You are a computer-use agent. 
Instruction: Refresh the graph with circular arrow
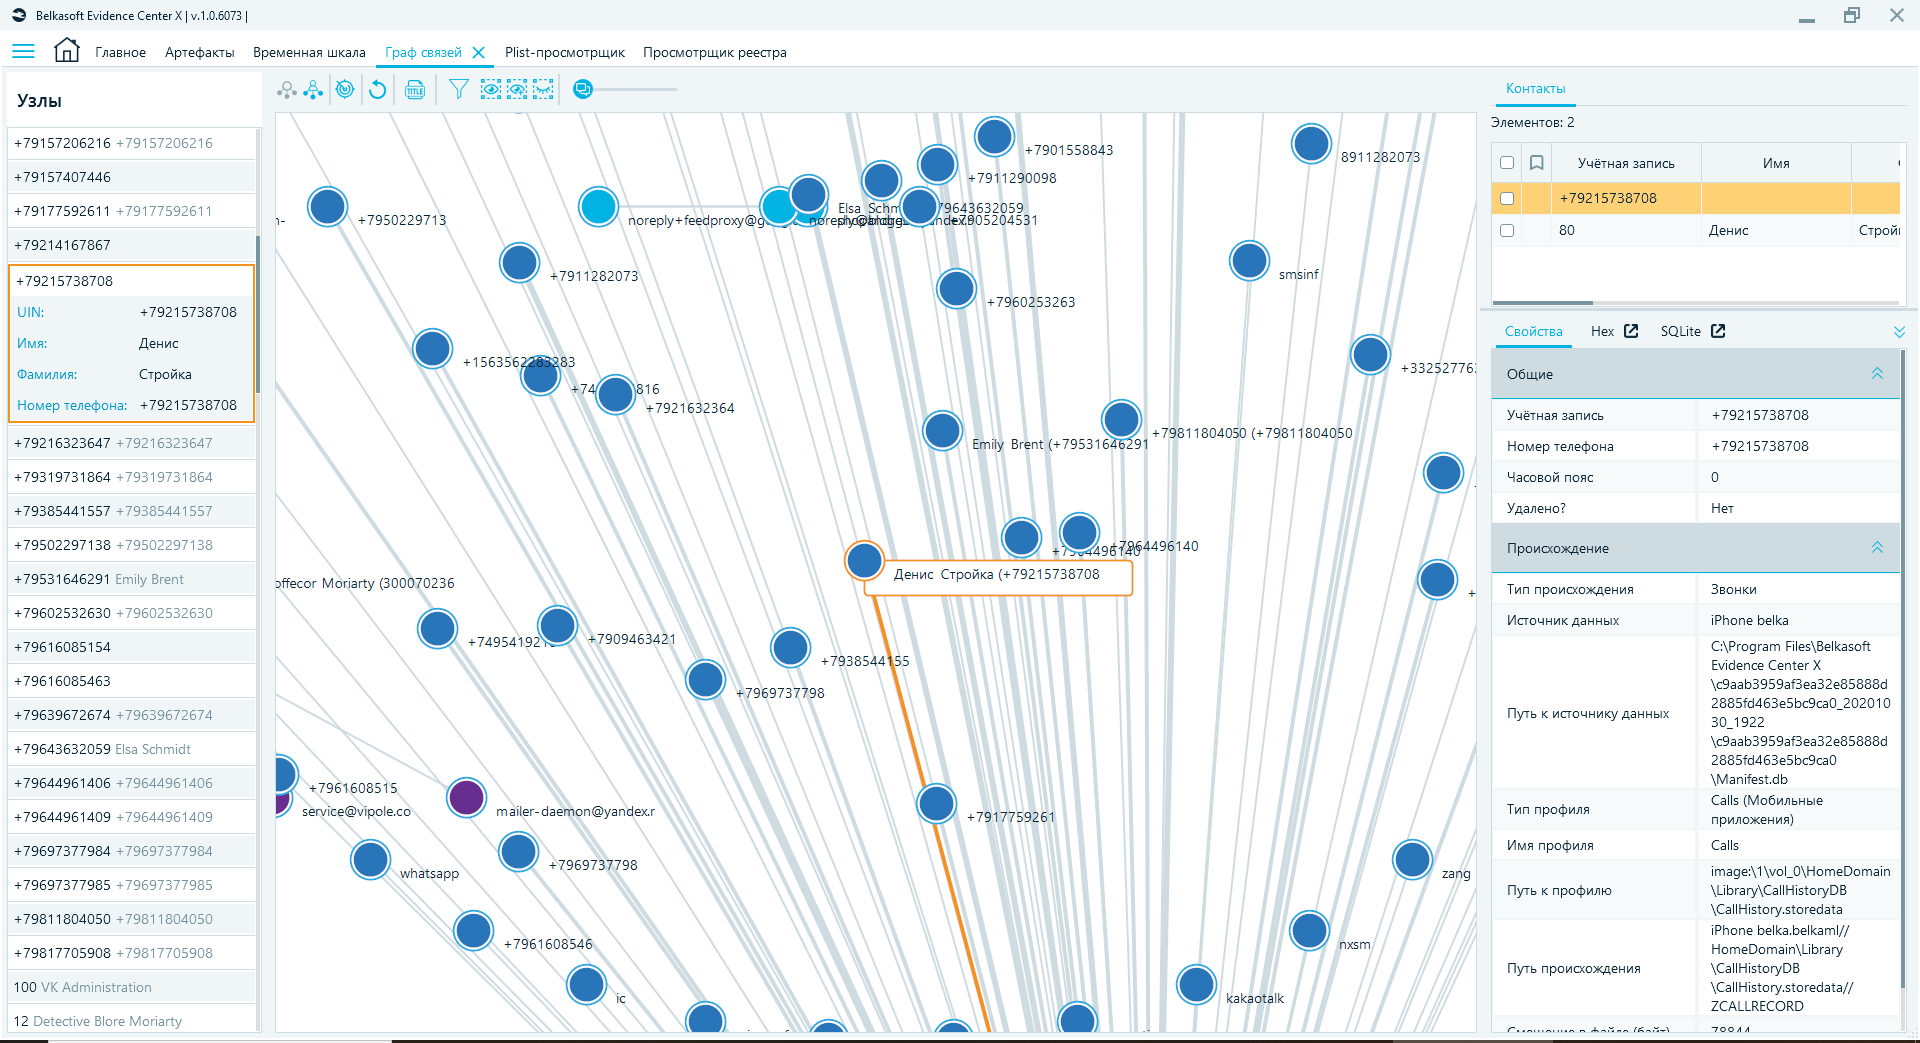point(377,90)
